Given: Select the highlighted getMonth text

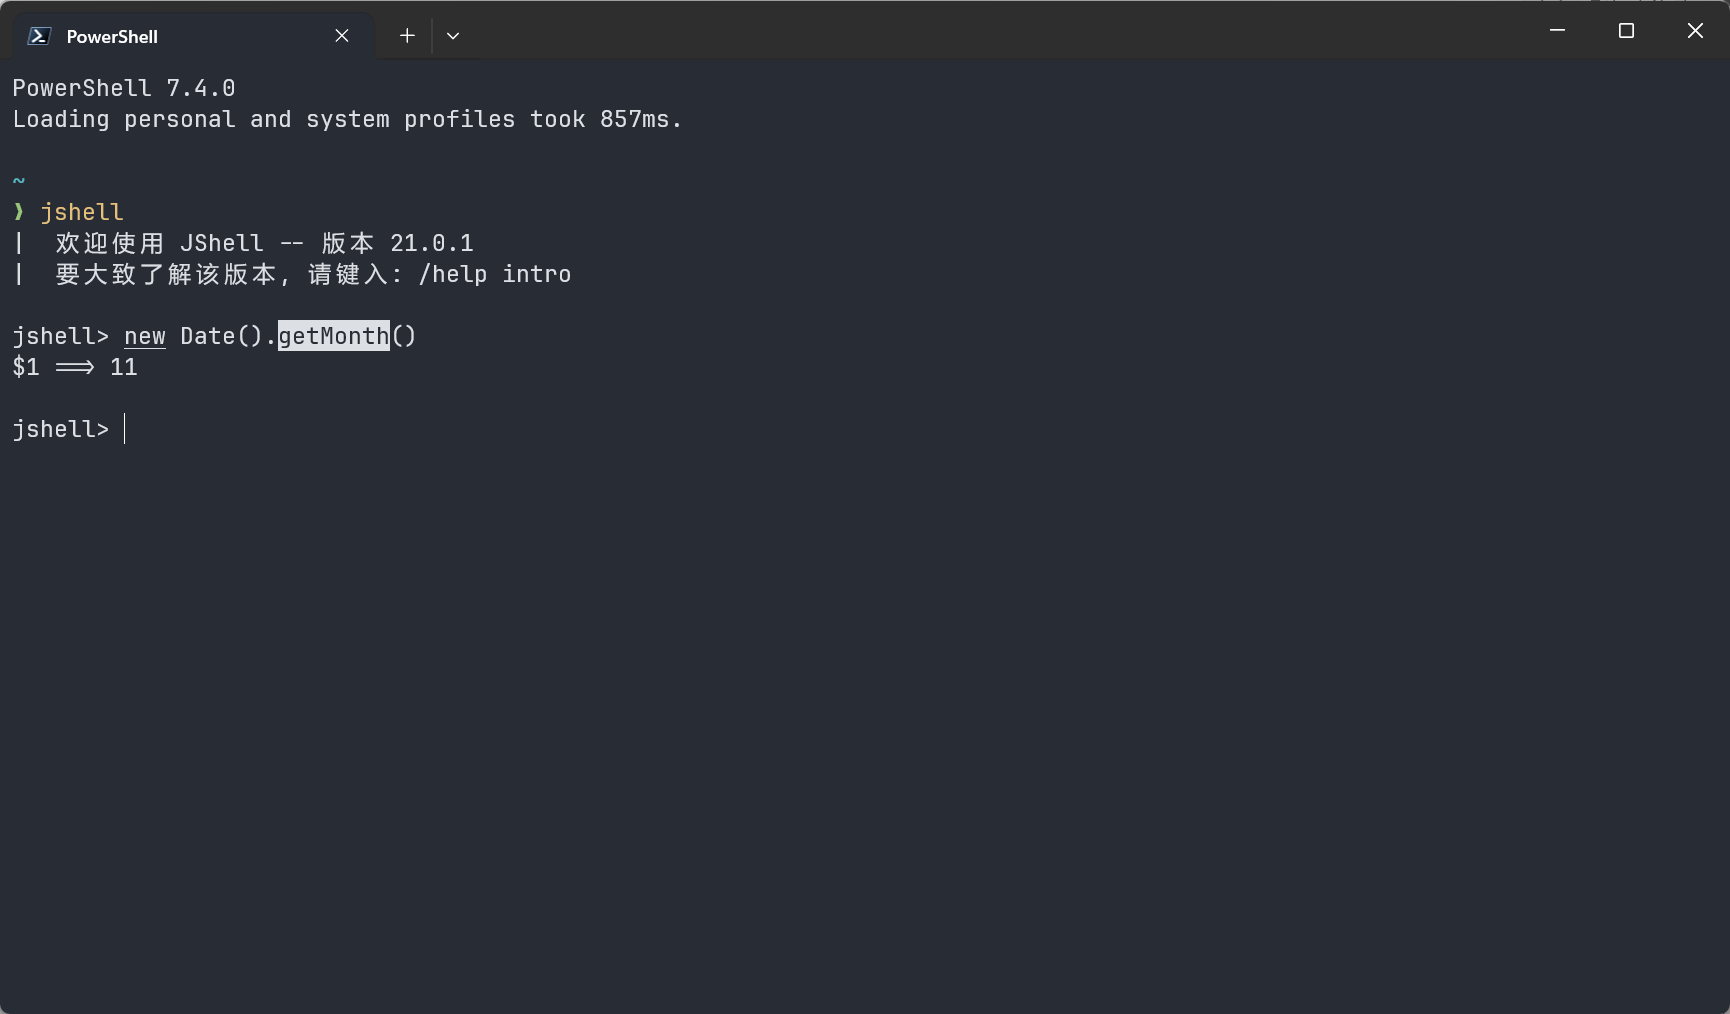Looking at the screenshot, I should click(x=333, y=336).
